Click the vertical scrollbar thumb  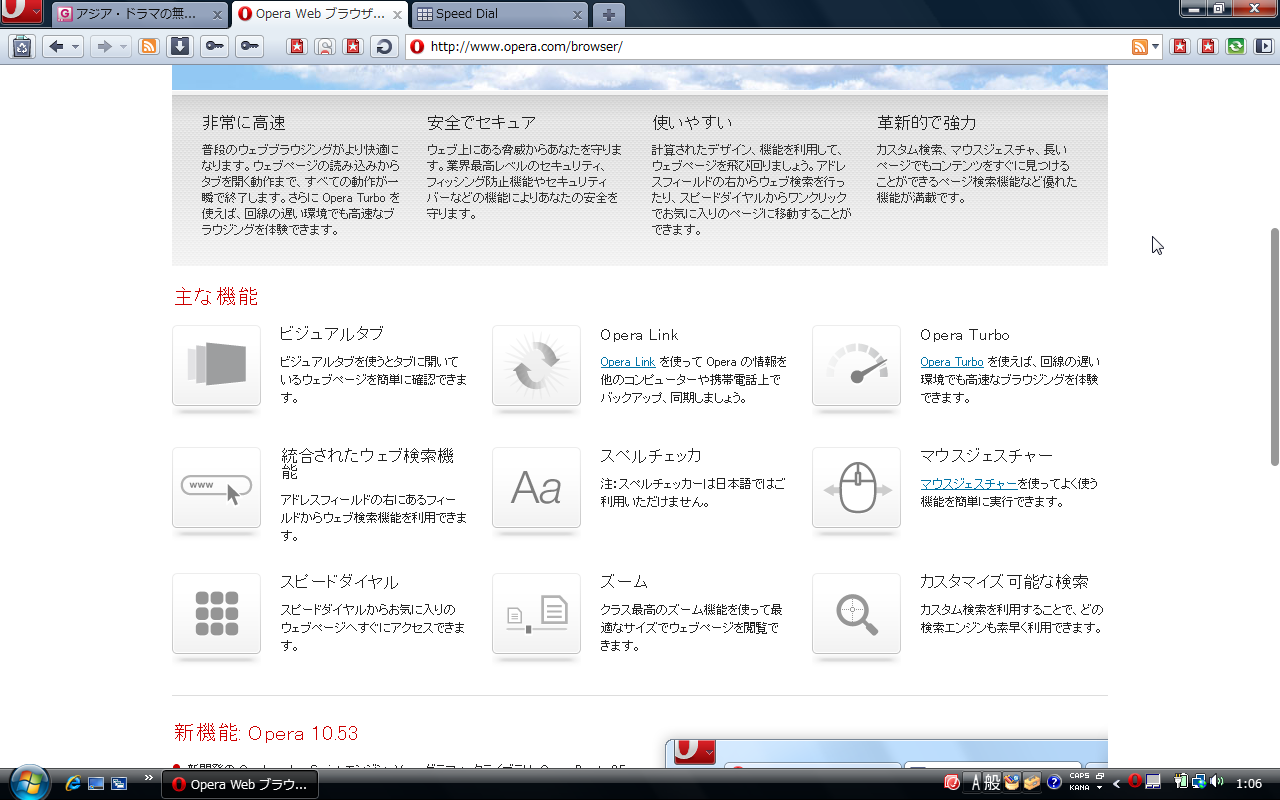[x=1274, y=346]
